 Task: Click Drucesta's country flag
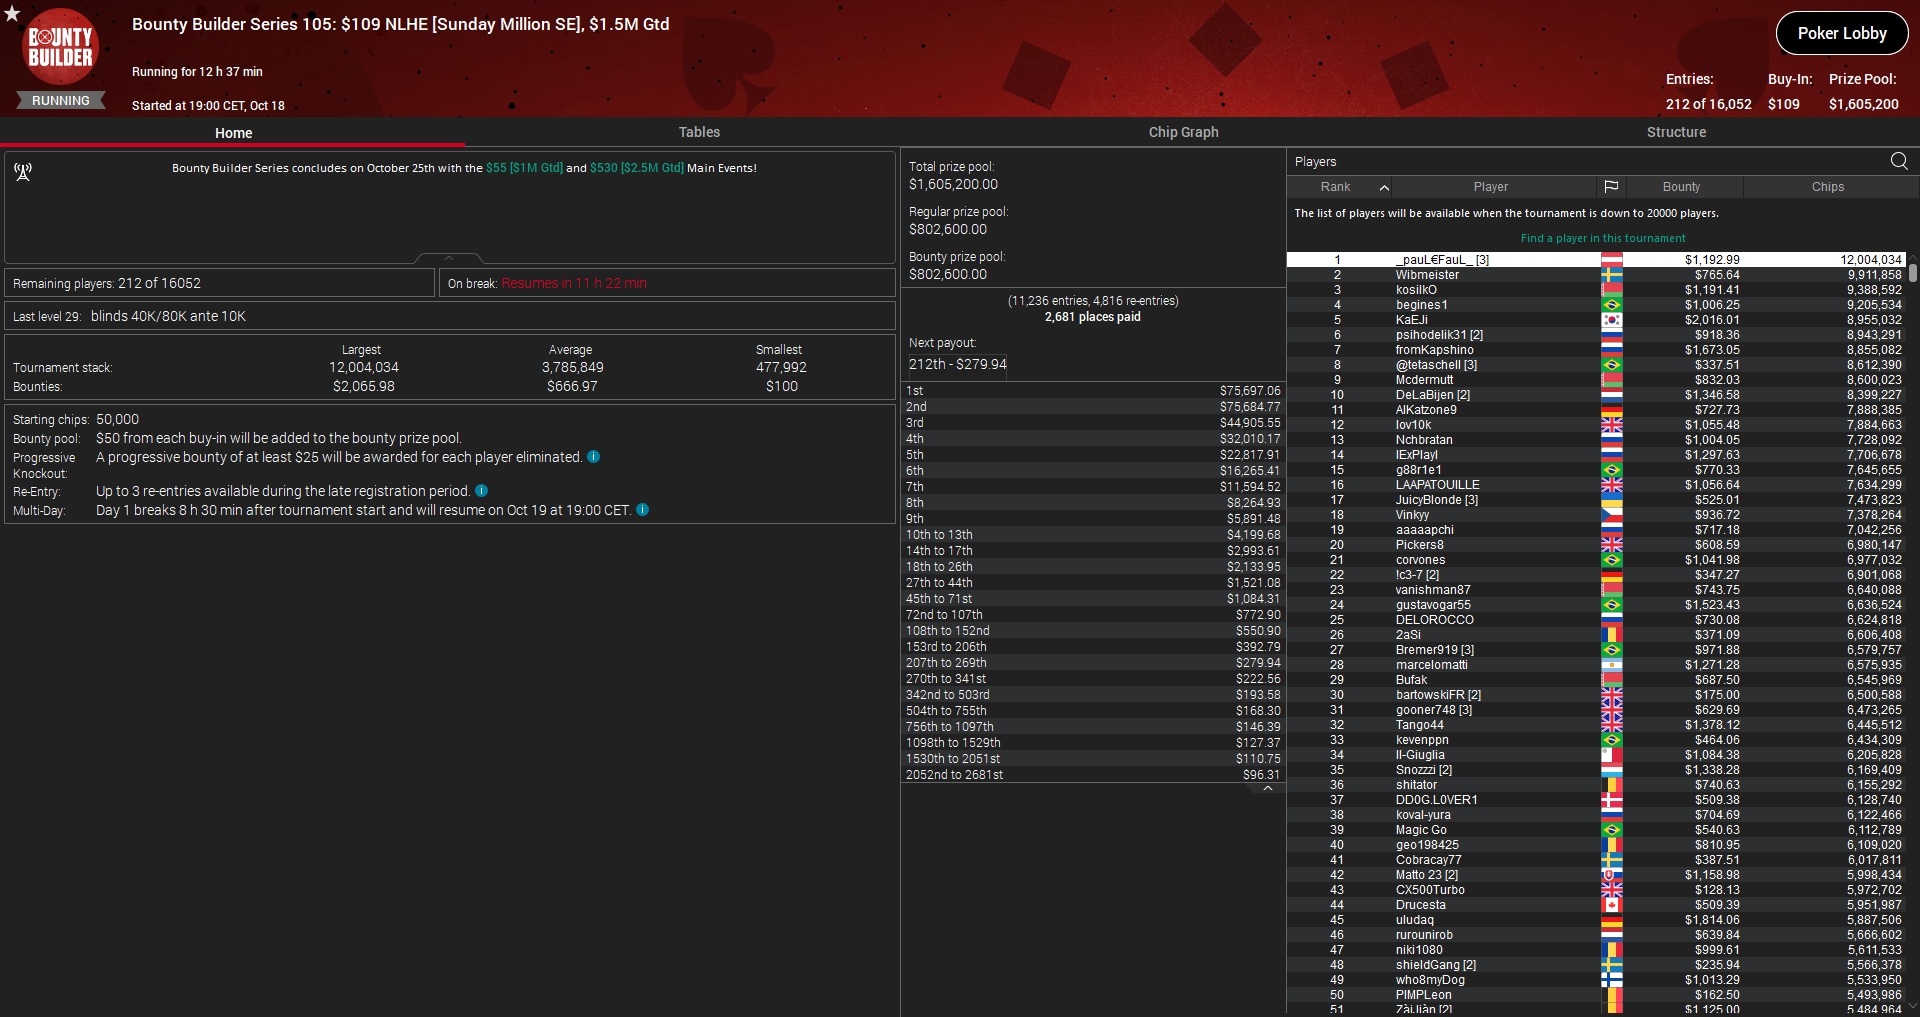coord(1611,905)
